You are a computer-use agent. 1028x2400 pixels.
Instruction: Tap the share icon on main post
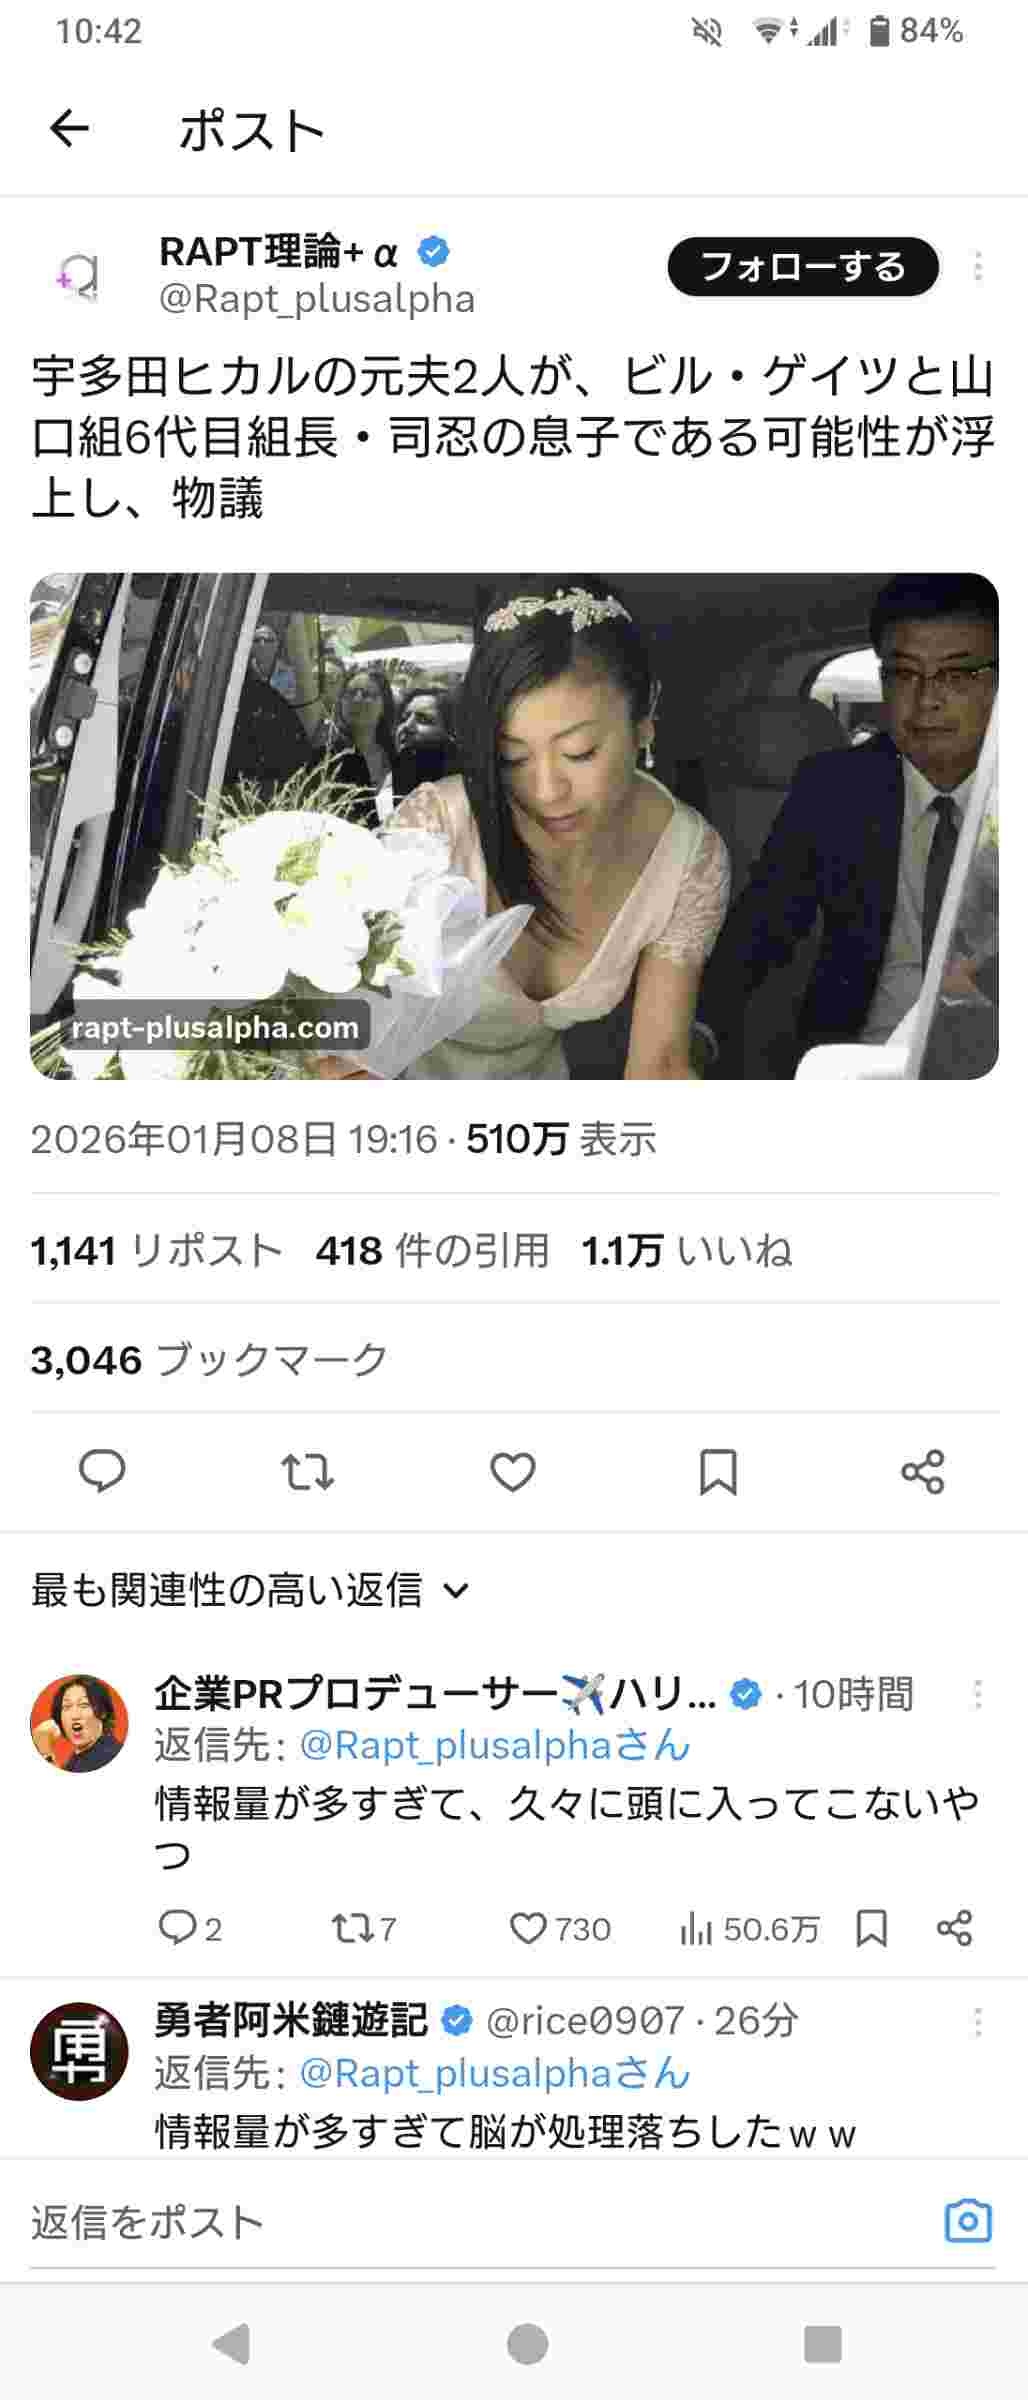point(922,1472)
